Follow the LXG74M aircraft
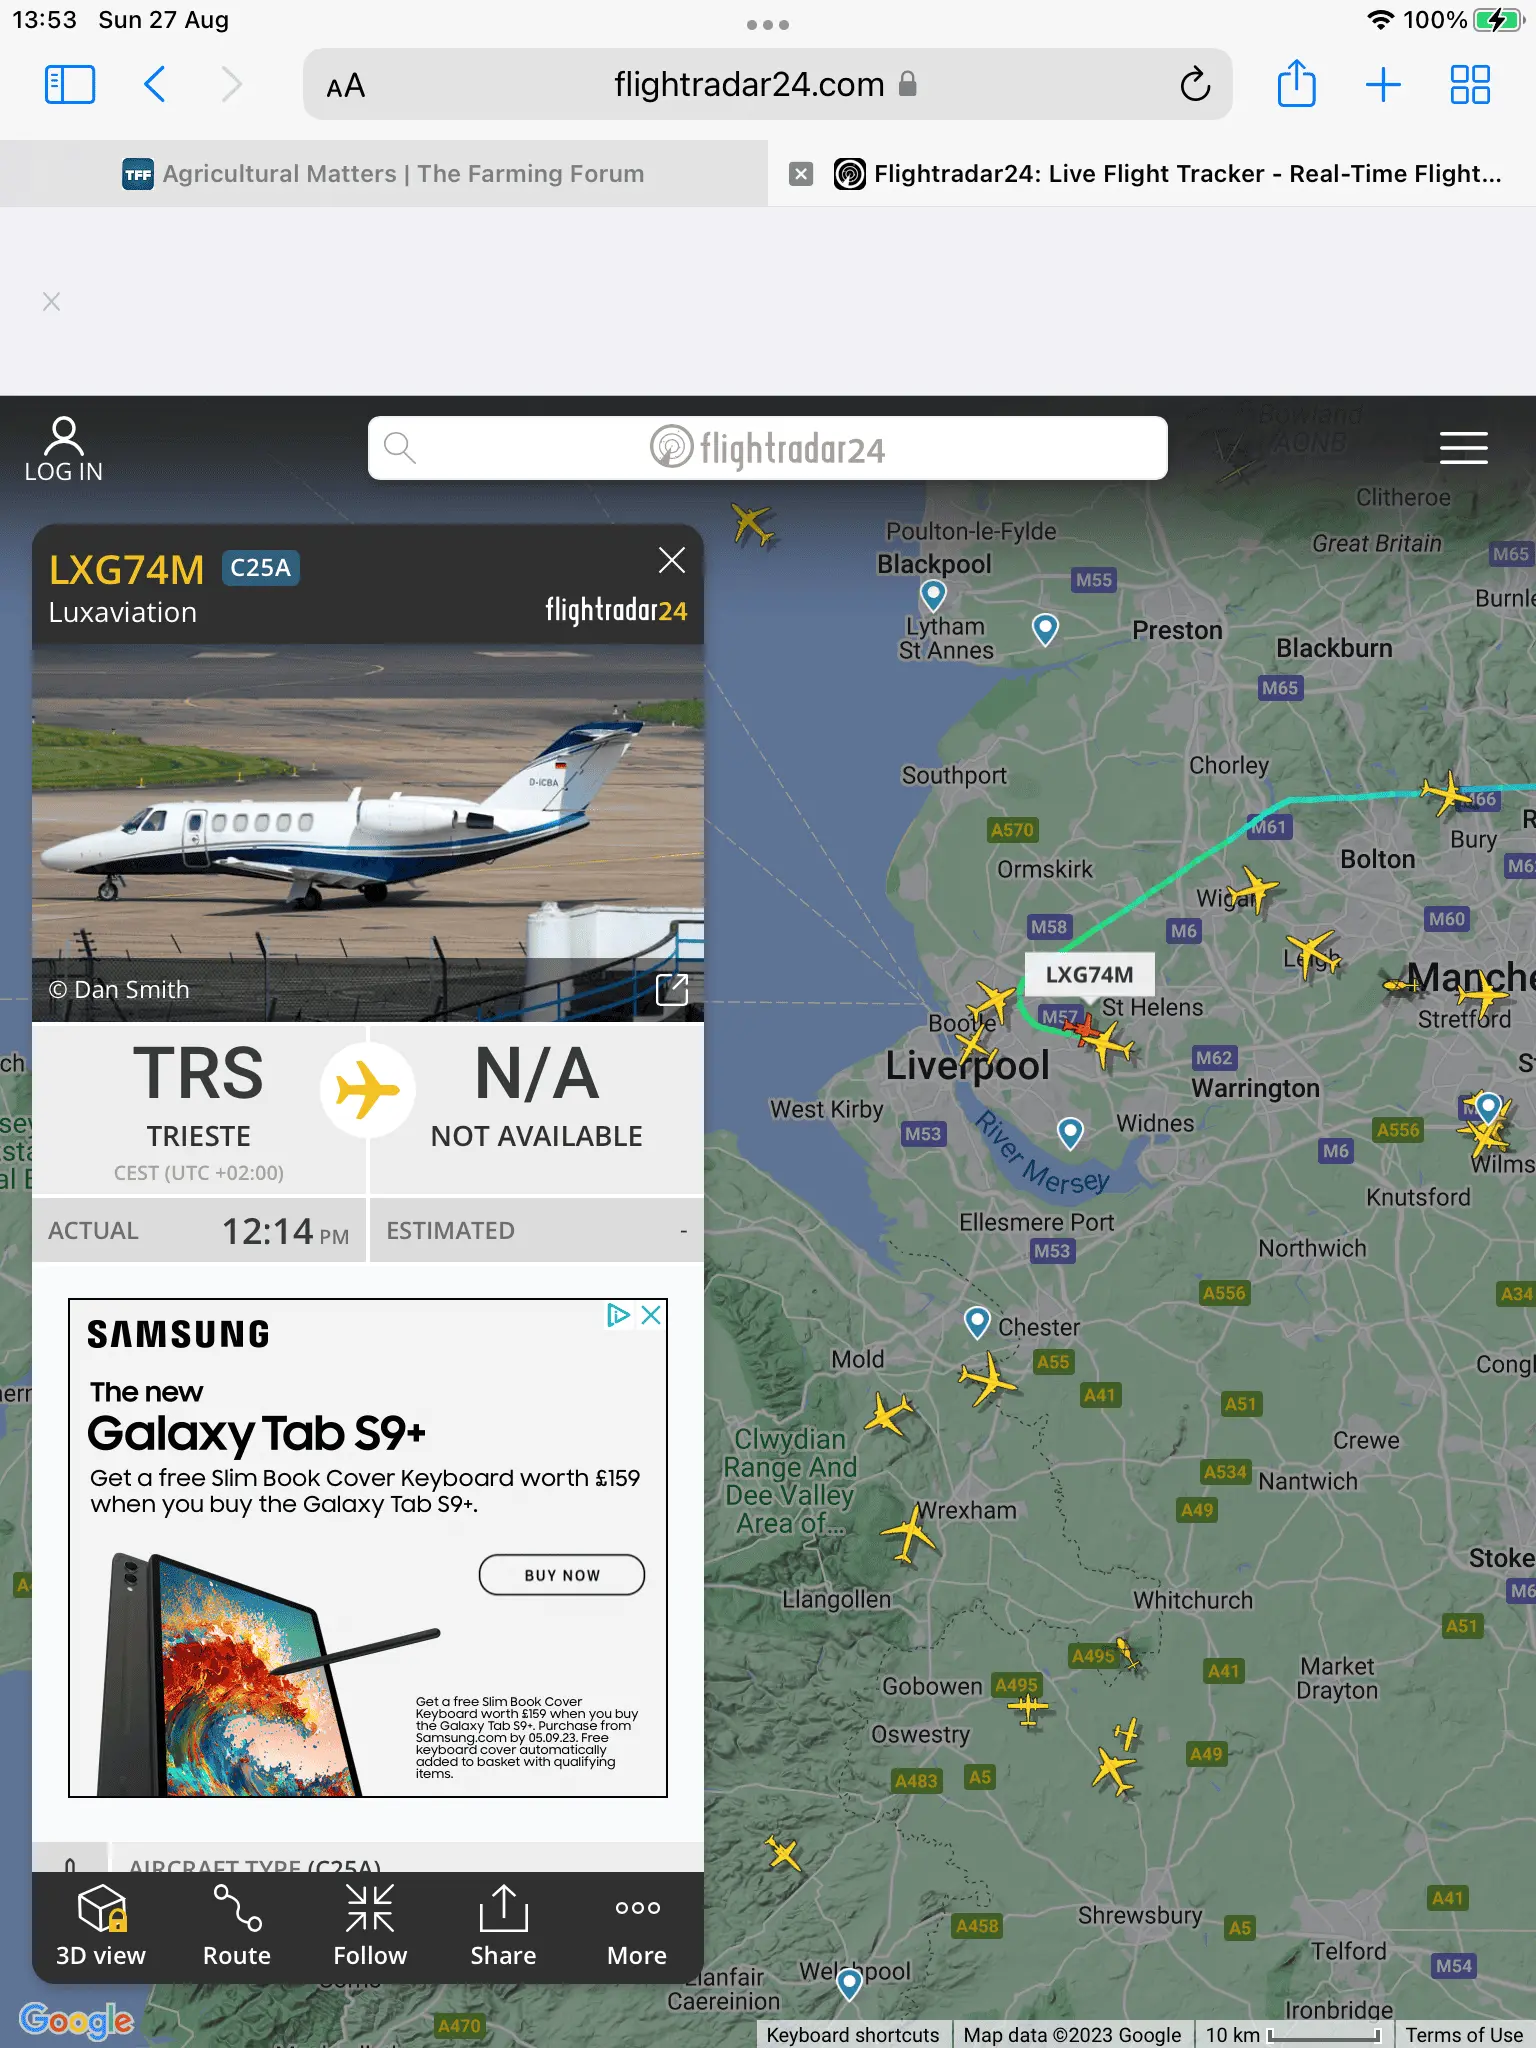 pos(370,1926)
